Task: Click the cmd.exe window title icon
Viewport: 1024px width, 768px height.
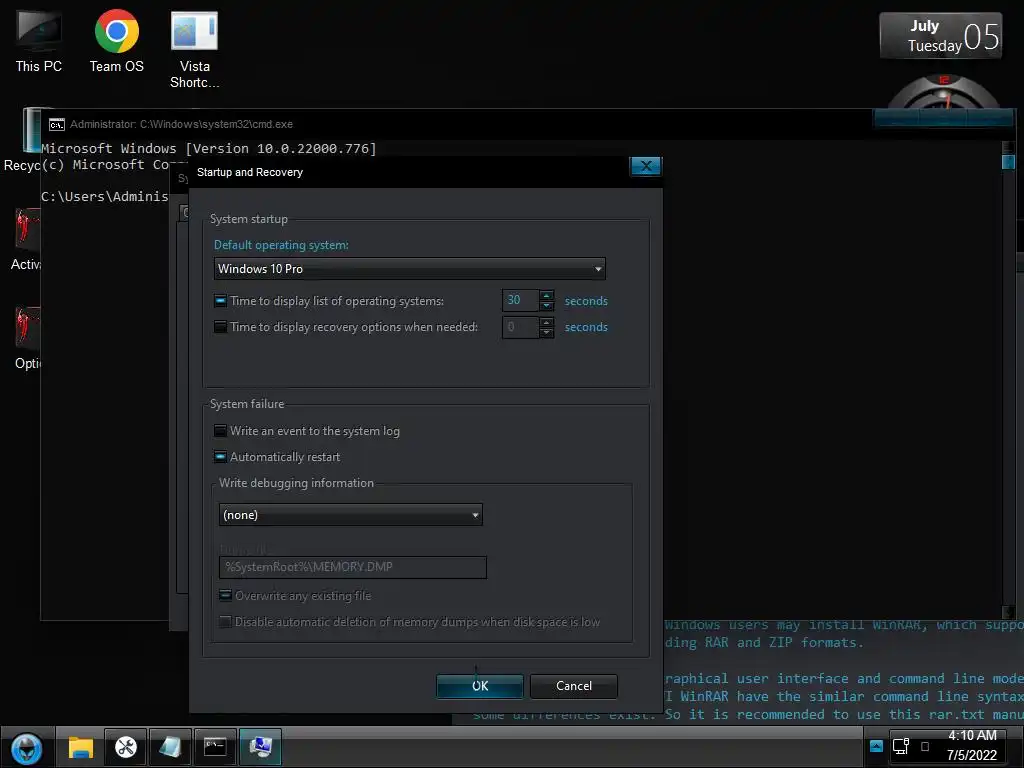Action: (57, 124)
